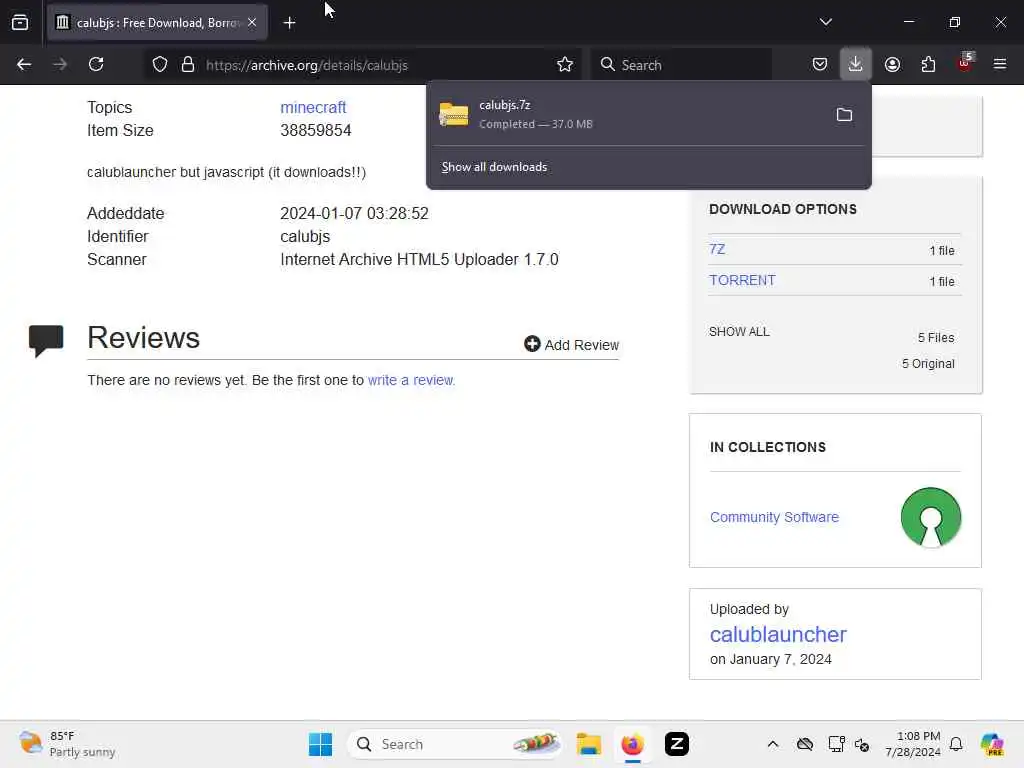Go back to previous page

click(24, 65)
